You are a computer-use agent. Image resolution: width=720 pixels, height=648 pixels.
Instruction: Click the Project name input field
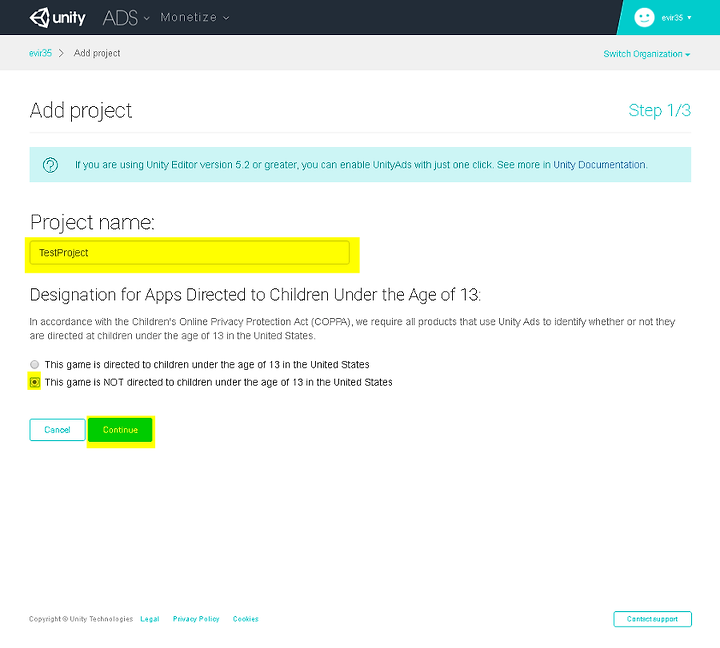point(190,253)
